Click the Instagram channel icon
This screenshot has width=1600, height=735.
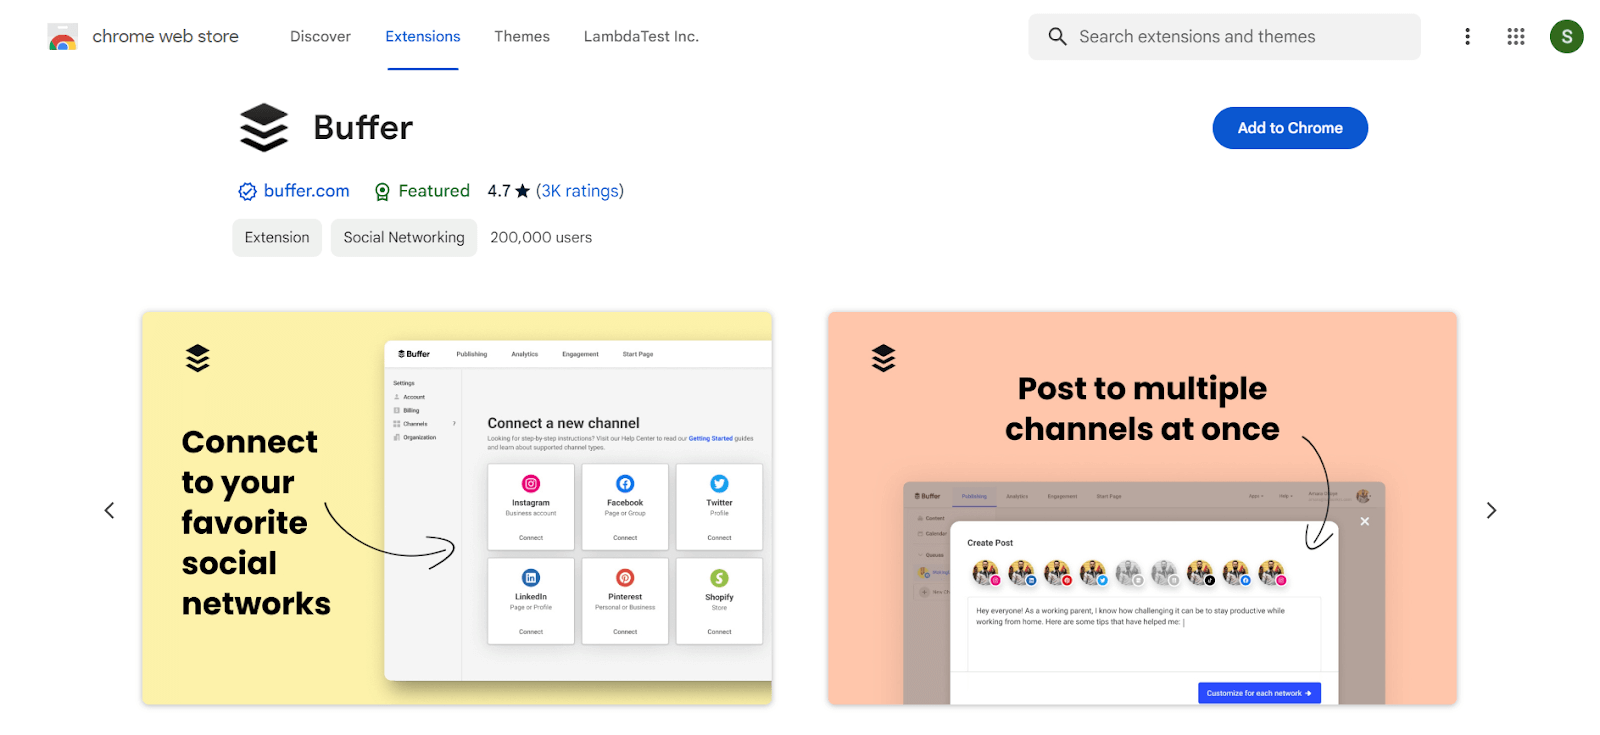531,484
